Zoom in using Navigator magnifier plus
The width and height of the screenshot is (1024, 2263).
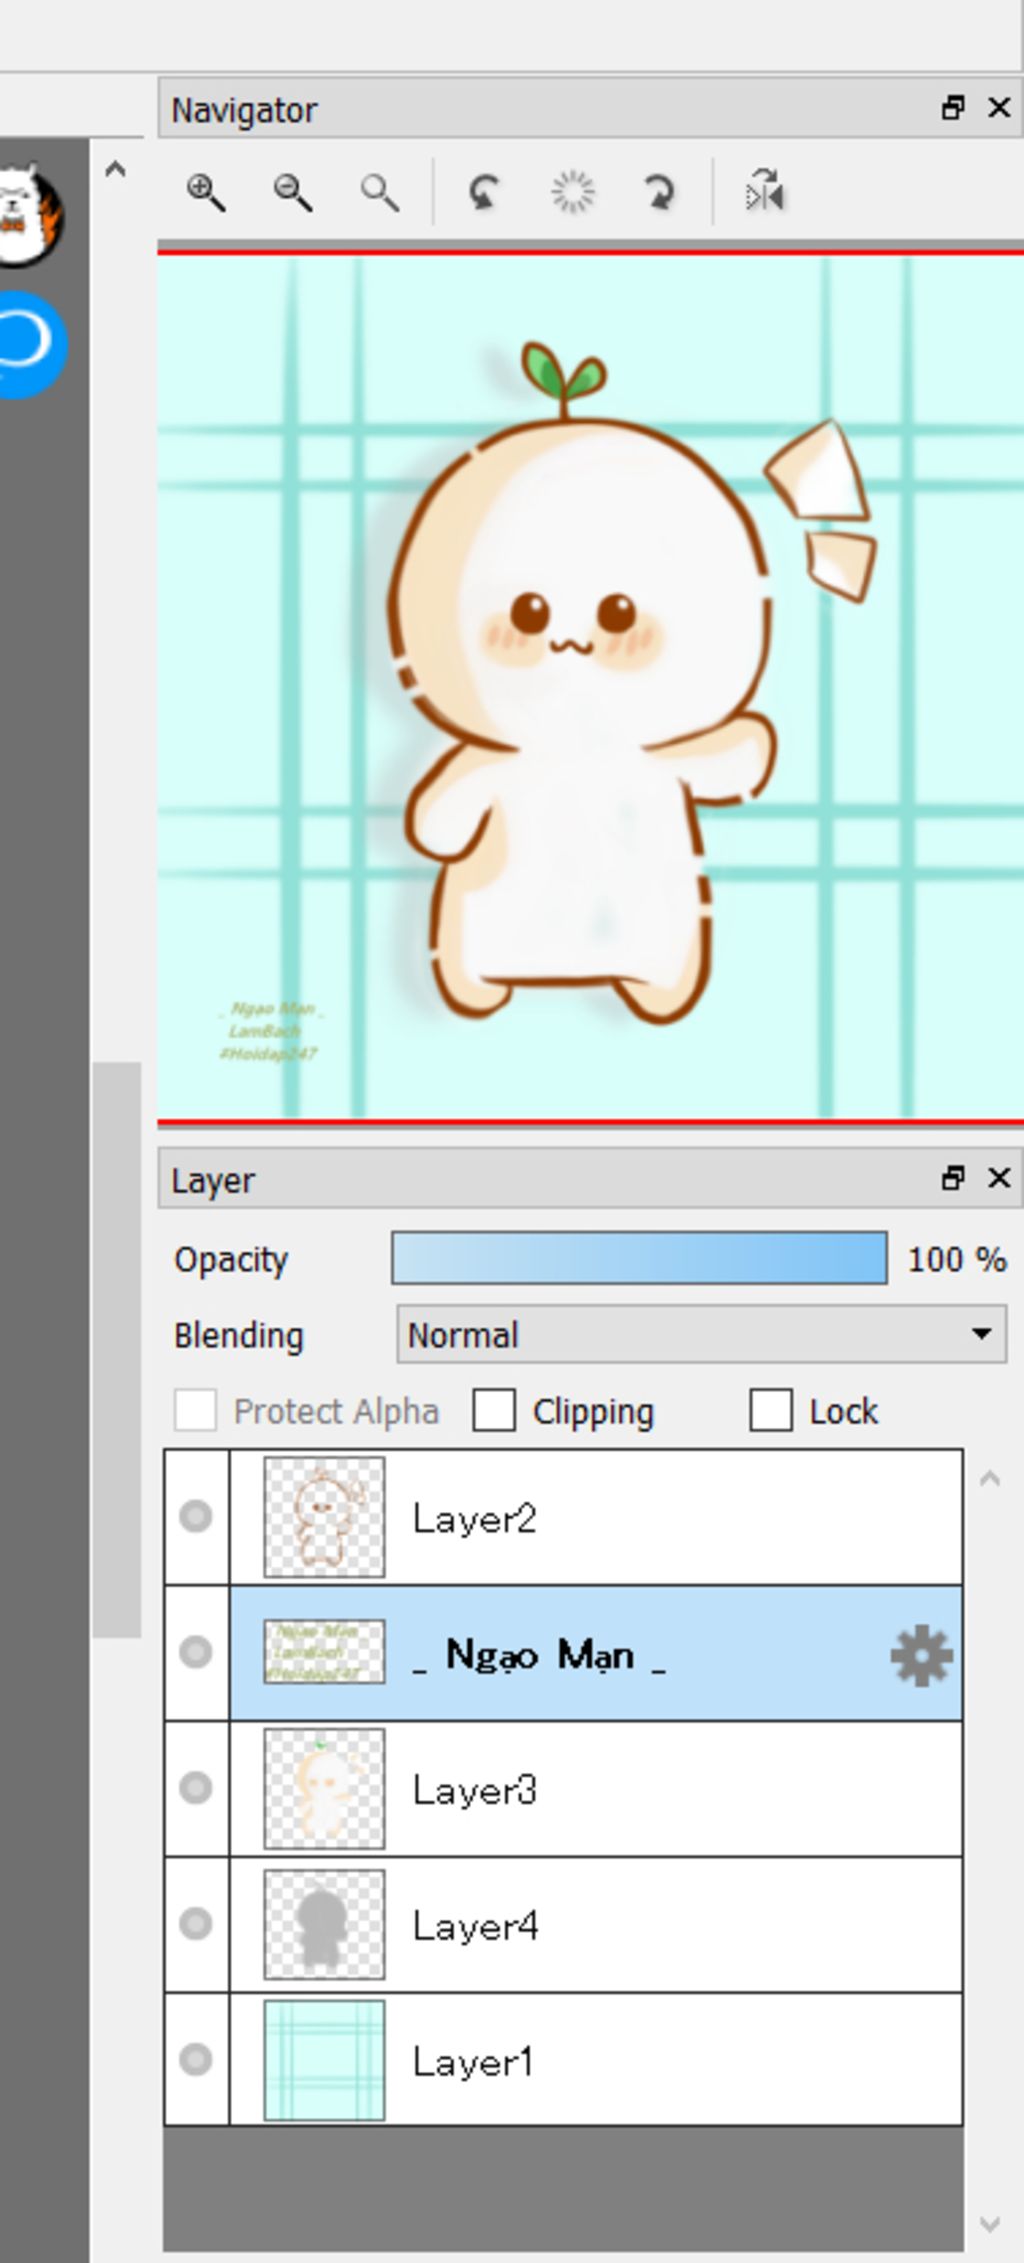pyautogui.click(x=205, y=191)
